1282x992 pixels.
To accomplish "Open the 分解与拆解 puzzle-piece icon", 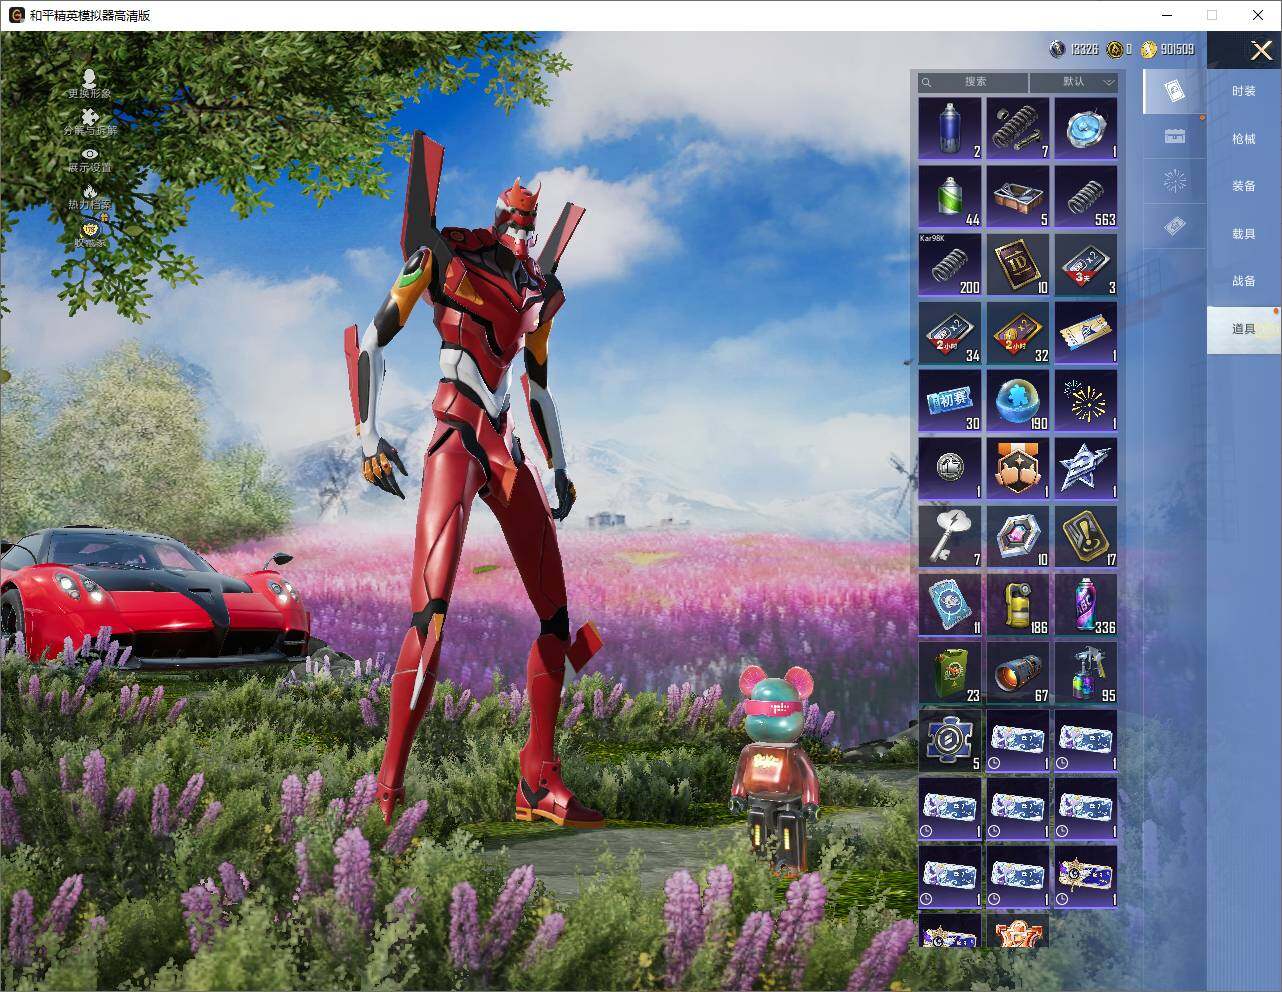I will coord(89,122).
